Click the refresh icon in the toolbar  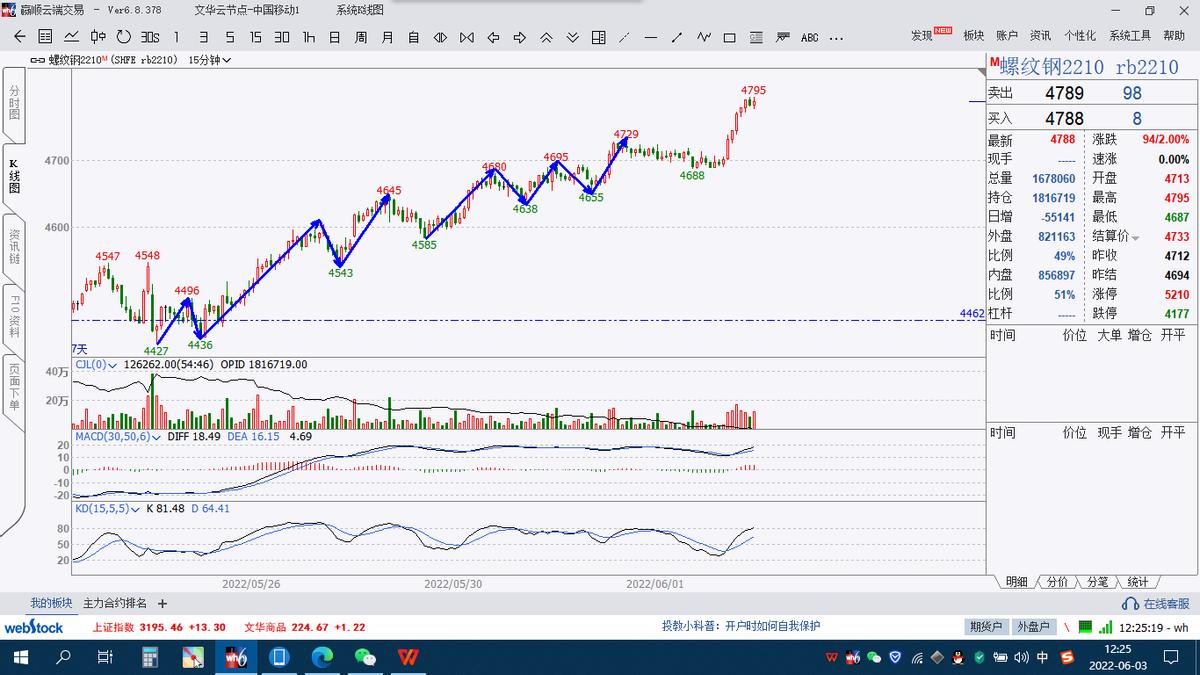coord(123,37)
